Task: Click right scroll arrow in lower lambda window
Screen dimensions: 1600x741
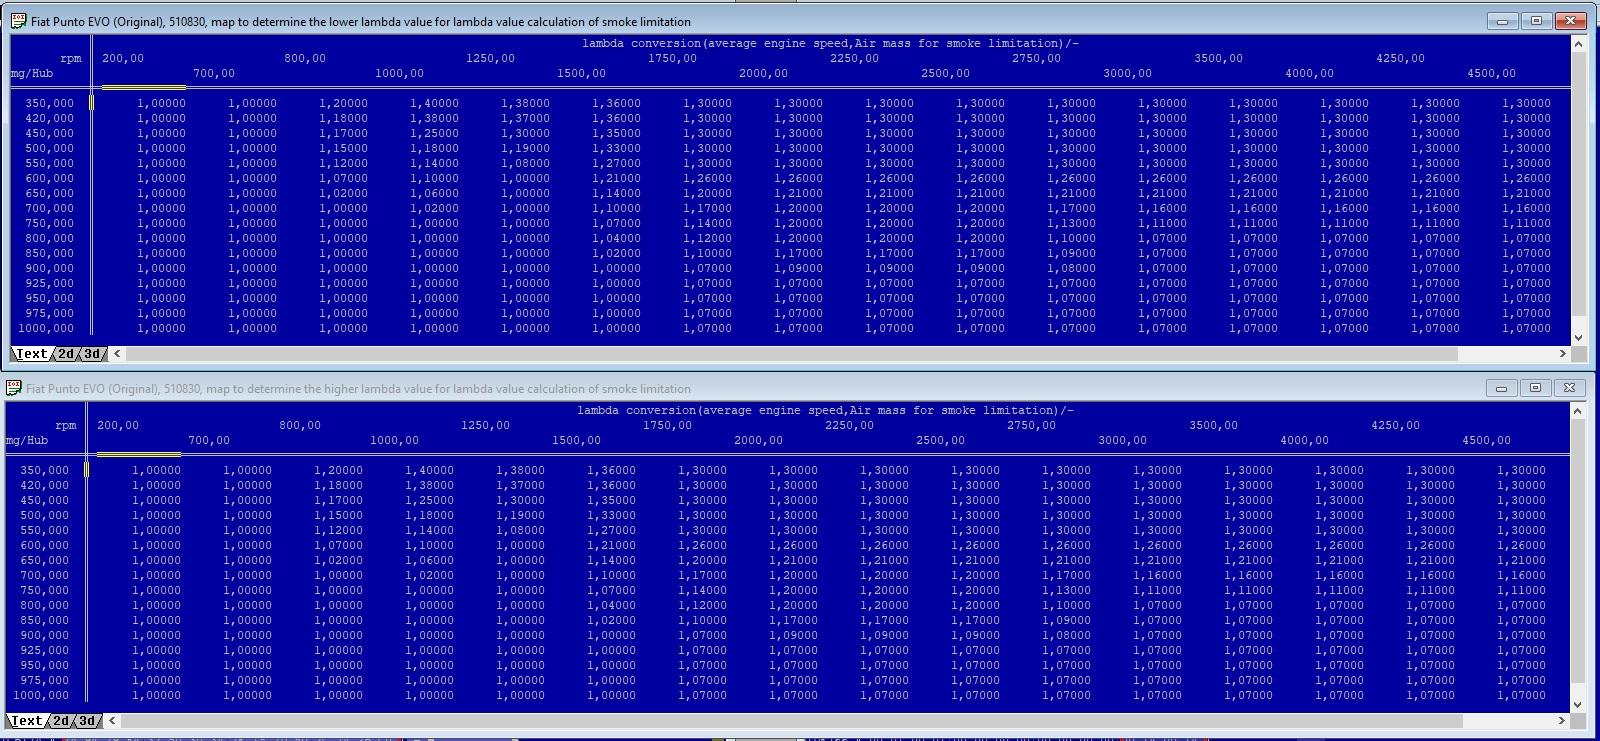Action: (1563, 353)
